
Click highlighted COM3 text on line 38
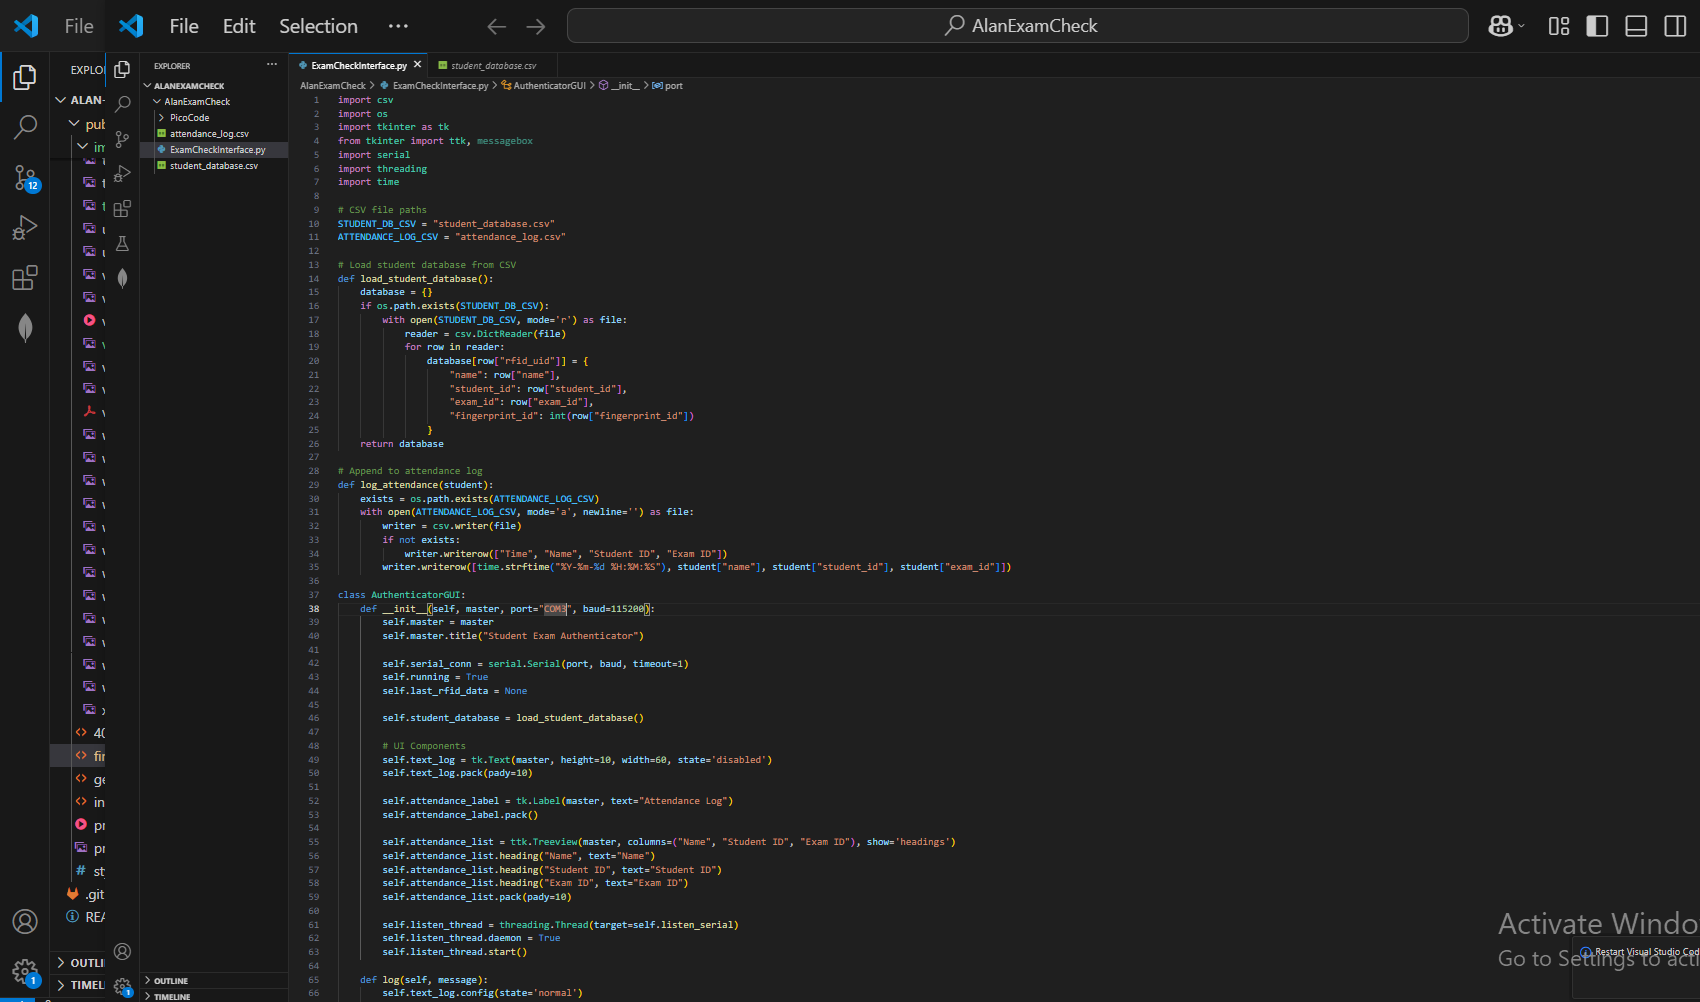pos(555,609)
